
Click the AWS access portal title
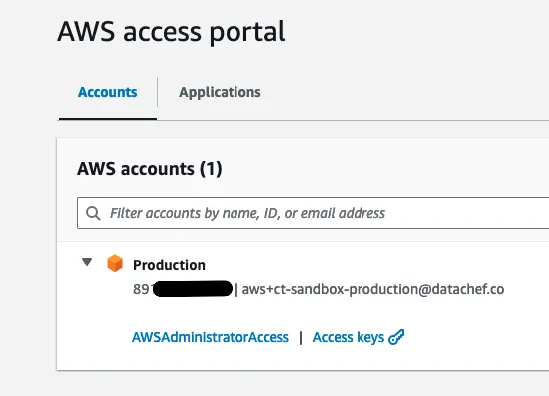(171, 32)
